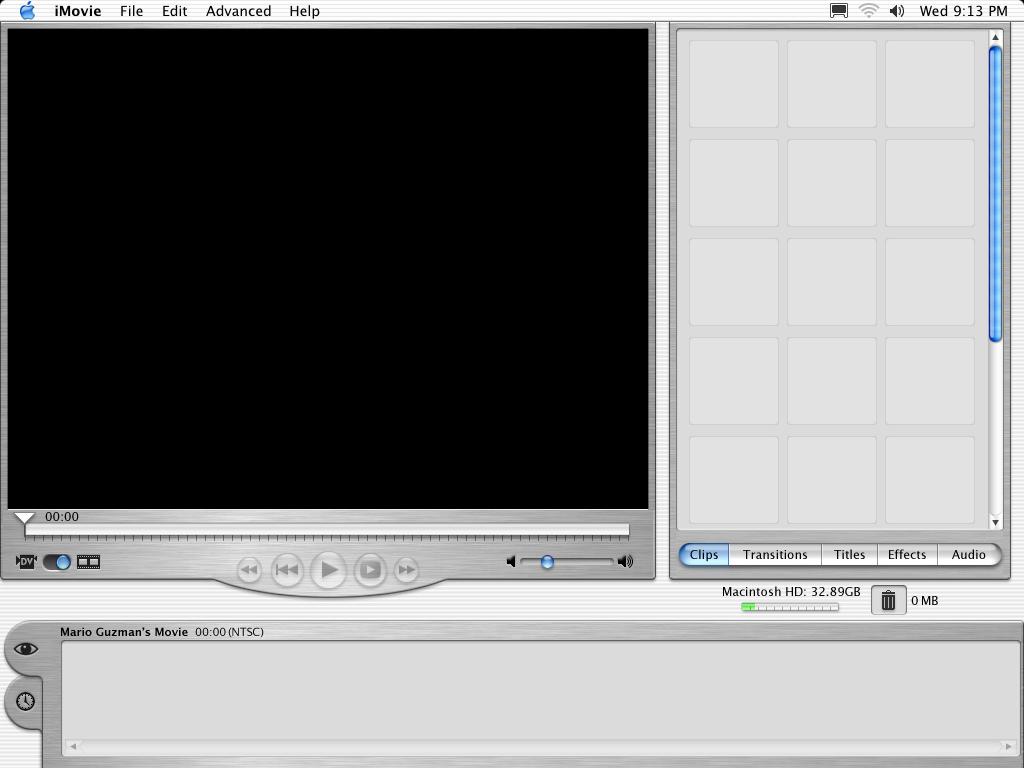Open the Edit menu

pyautogui.click(x=174, y=11)
